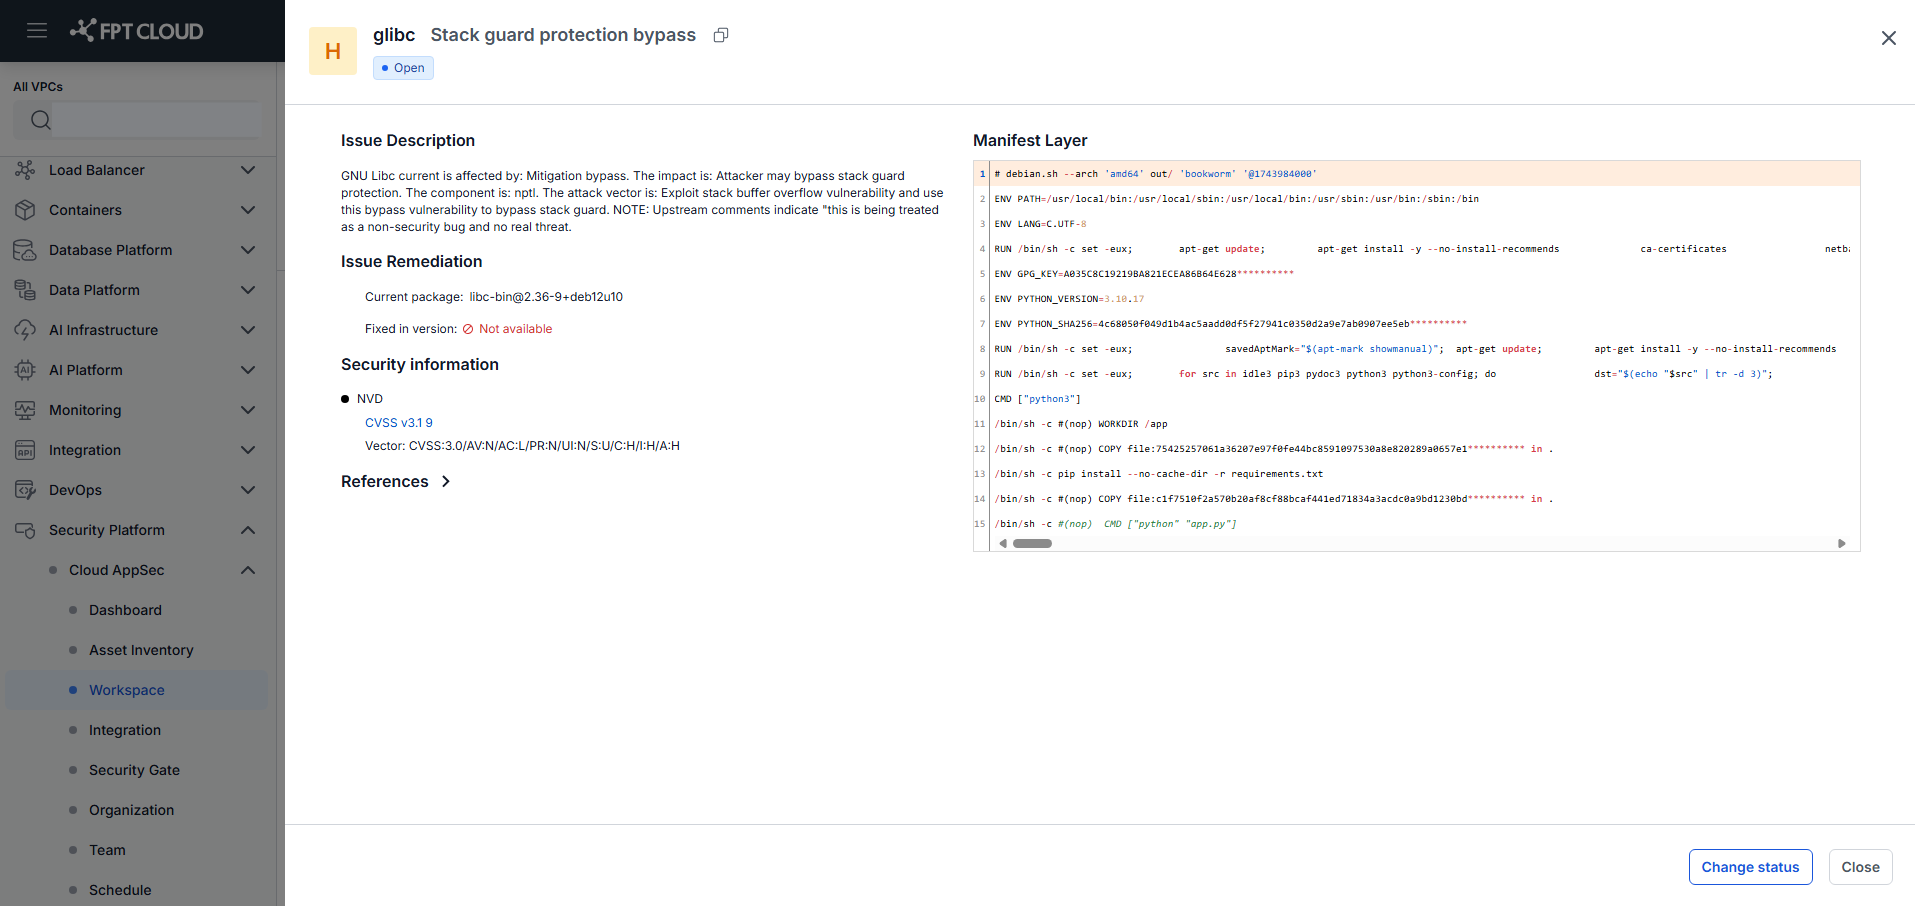Collapse the Cloud AppSec submenu
The width and height of the screenshot is (1915, 906).
(248, 570)
